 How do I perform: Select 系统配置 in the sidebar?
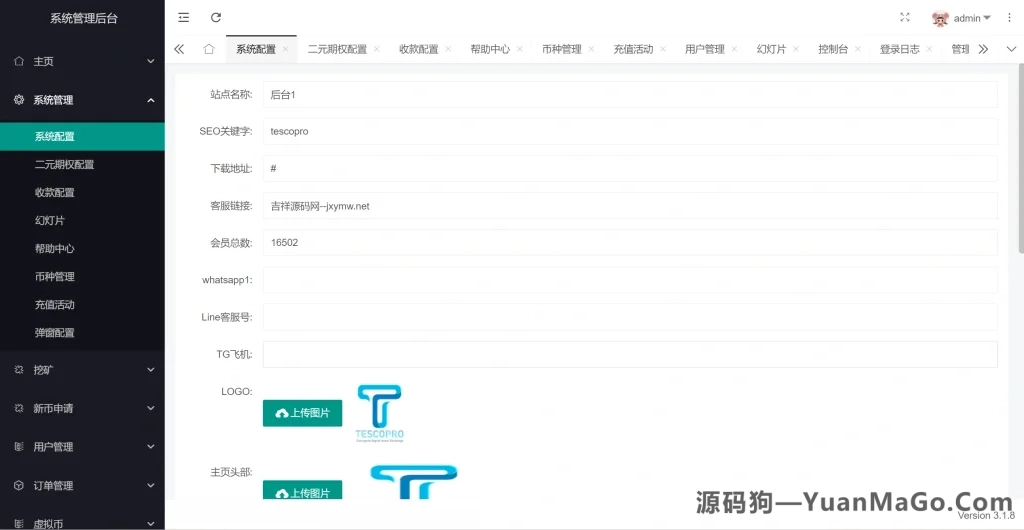point(82,136)
